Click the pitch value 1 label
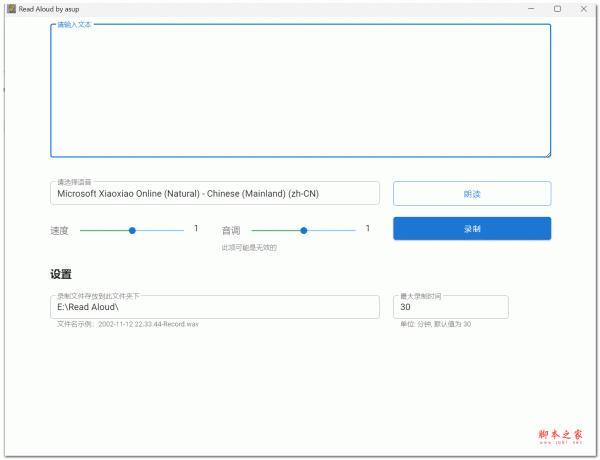The image size is (600, 460). [367, 228]
